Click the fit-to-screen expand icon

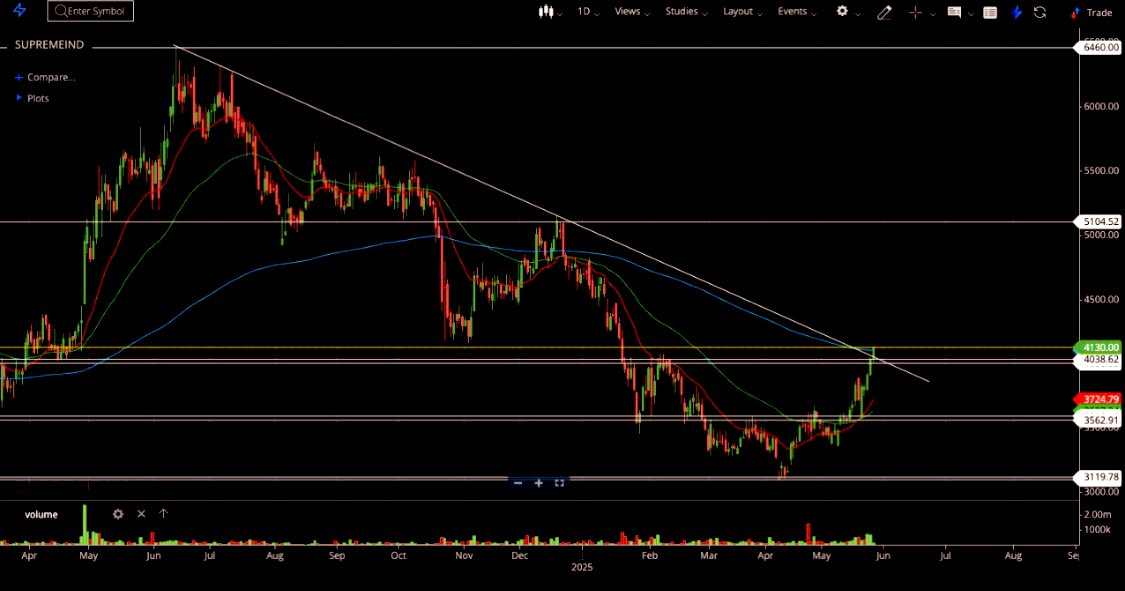point(560,483)
